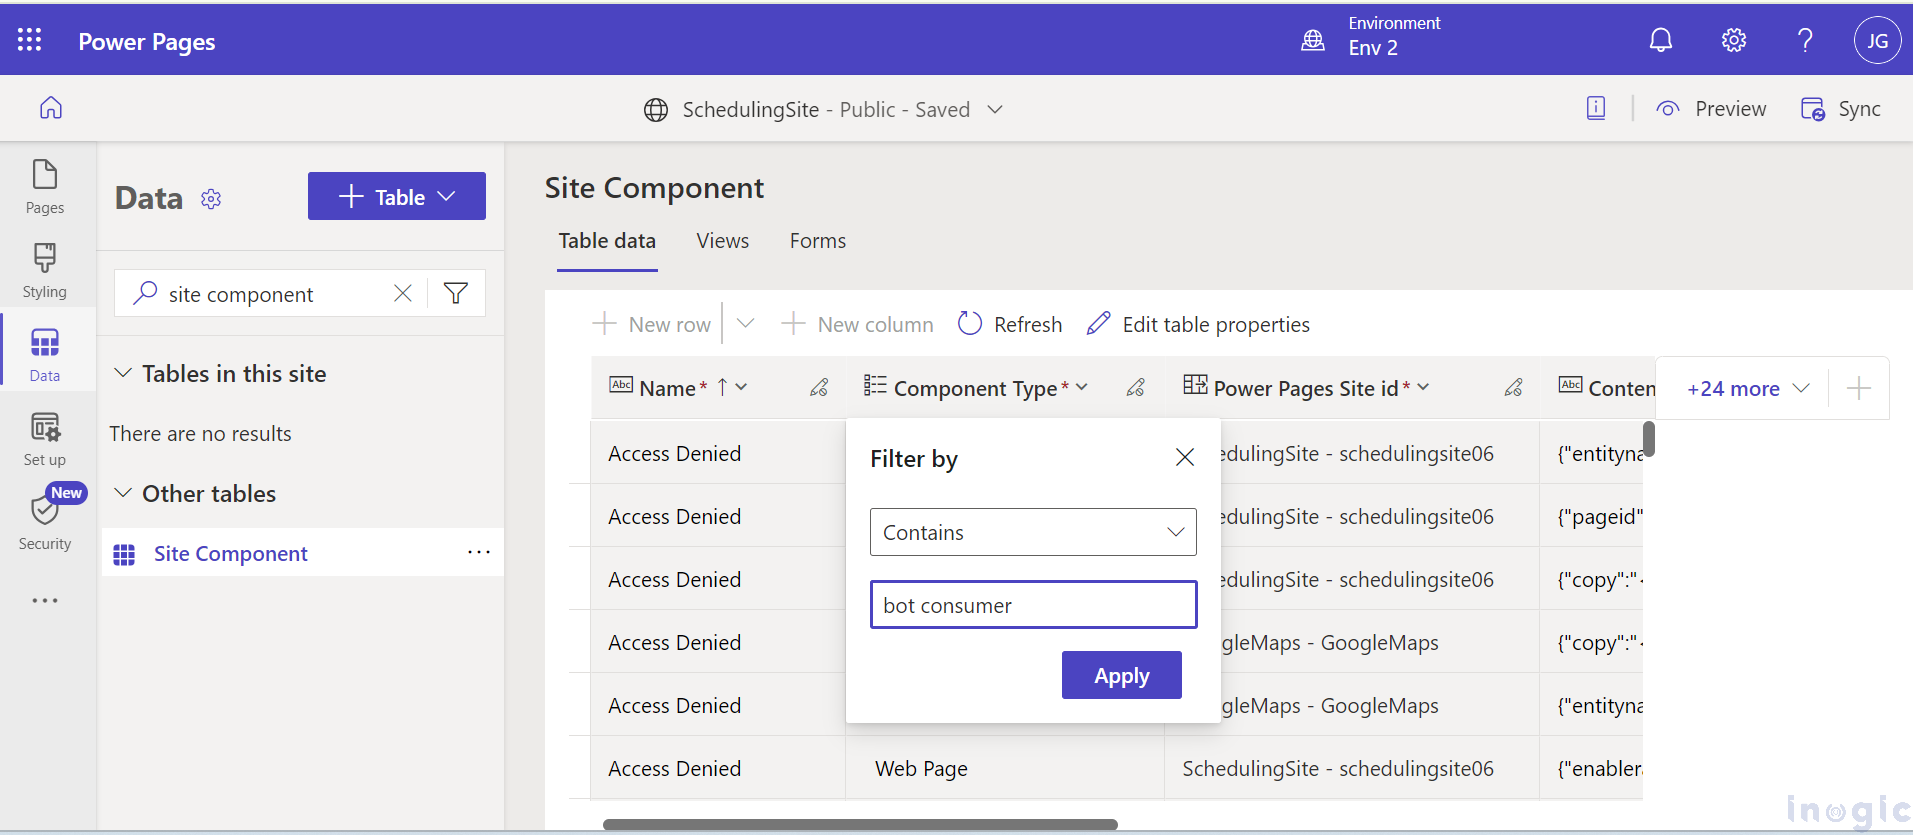Click the horizontal scrollbar of the table
This screenshot has width=1913, height=835.
tap(860, 825)
